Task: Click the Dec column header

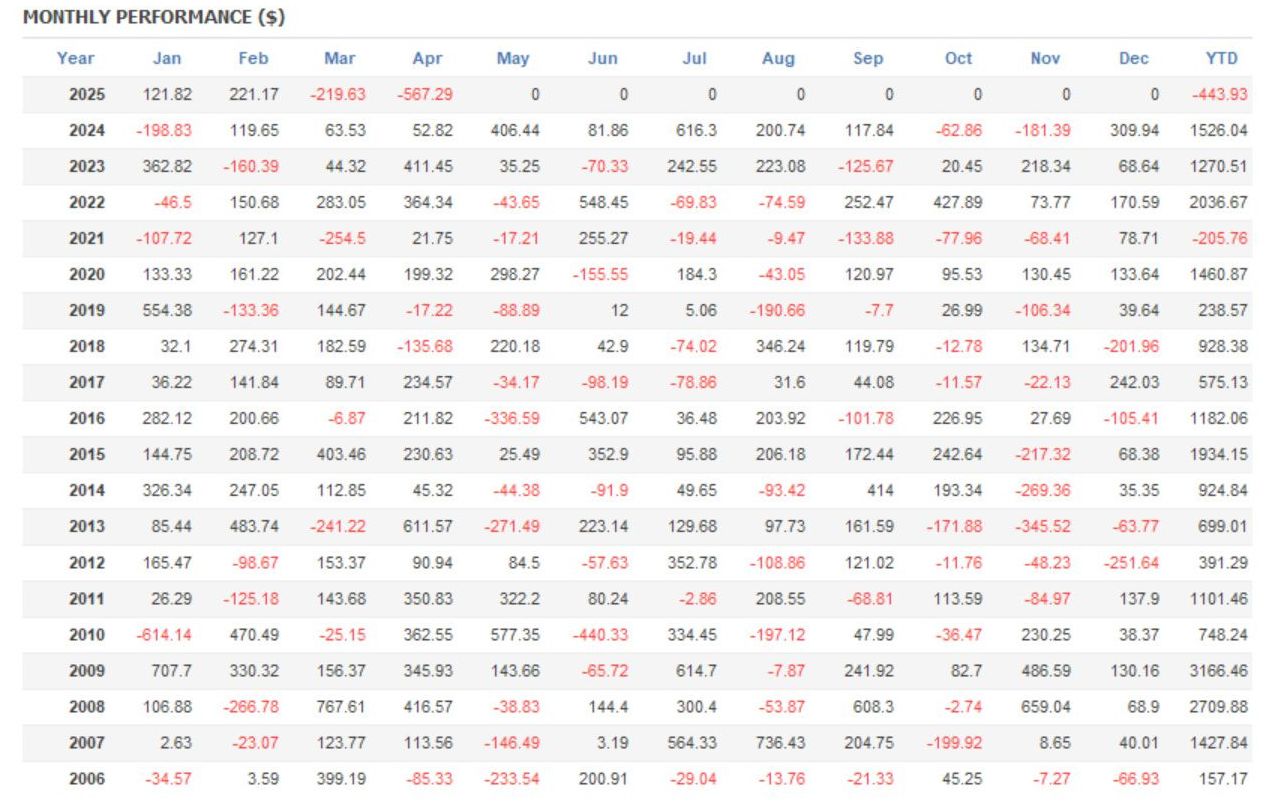Action: pyautogui.click(x=1134, y=58)
